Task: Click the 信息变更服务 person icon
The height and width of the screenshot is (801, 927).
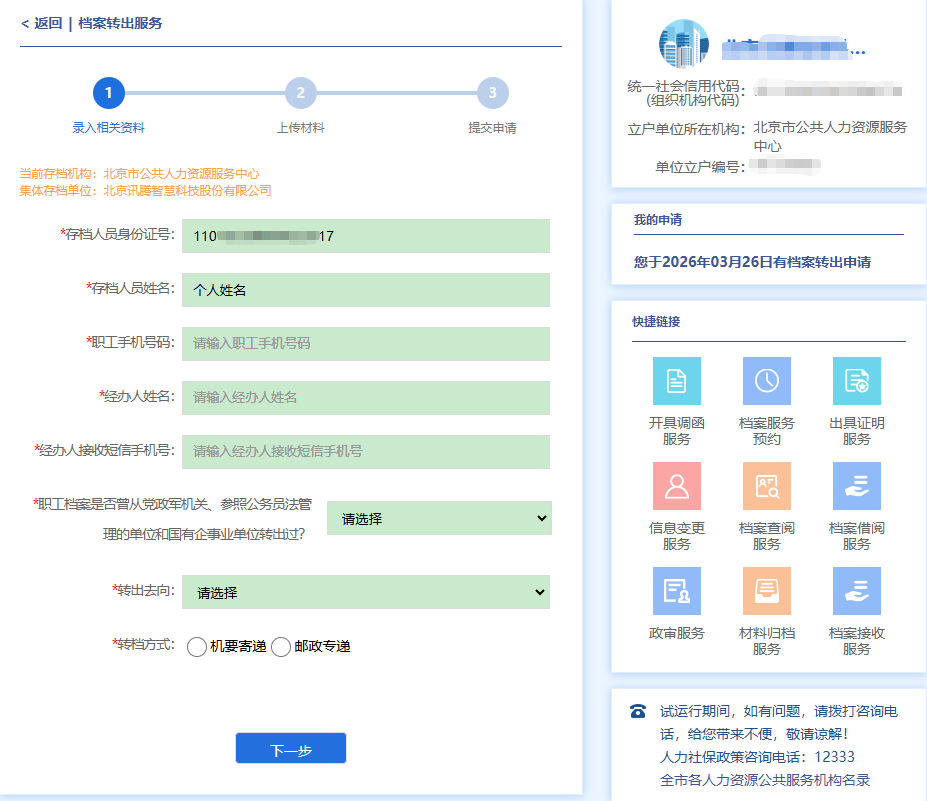Action: point(676,486)
